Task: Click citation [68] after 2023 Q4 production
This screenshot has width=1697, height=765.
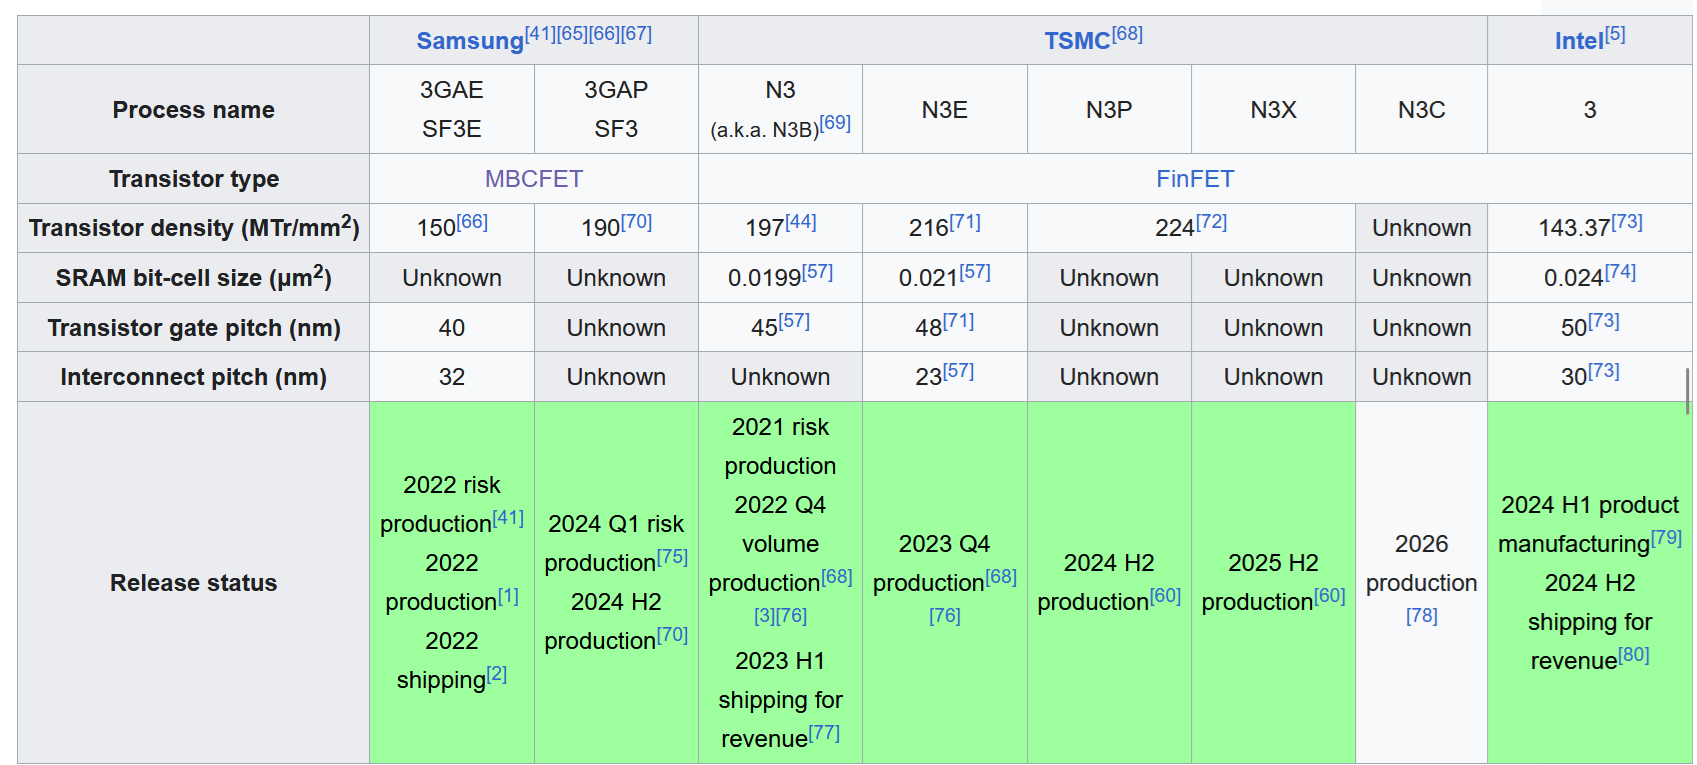Action: 1001,576
